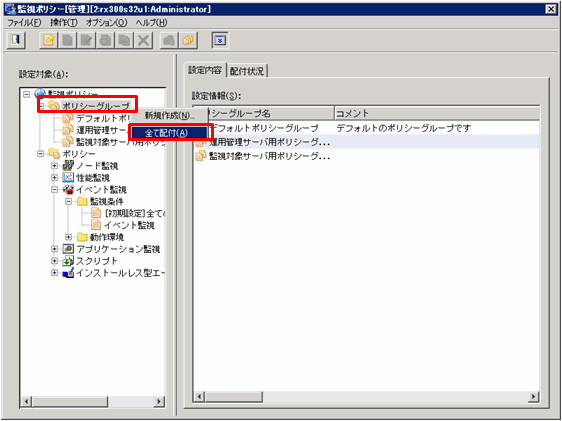Click the インストールレス型エー blue icon
The height and width of the screenshot is (421, 562).
(68, 273)
